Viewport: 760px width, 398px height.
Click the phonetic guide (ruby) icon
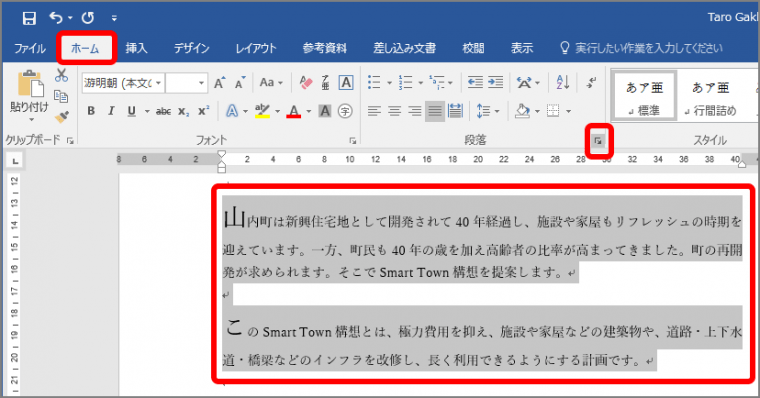[325, 83]
